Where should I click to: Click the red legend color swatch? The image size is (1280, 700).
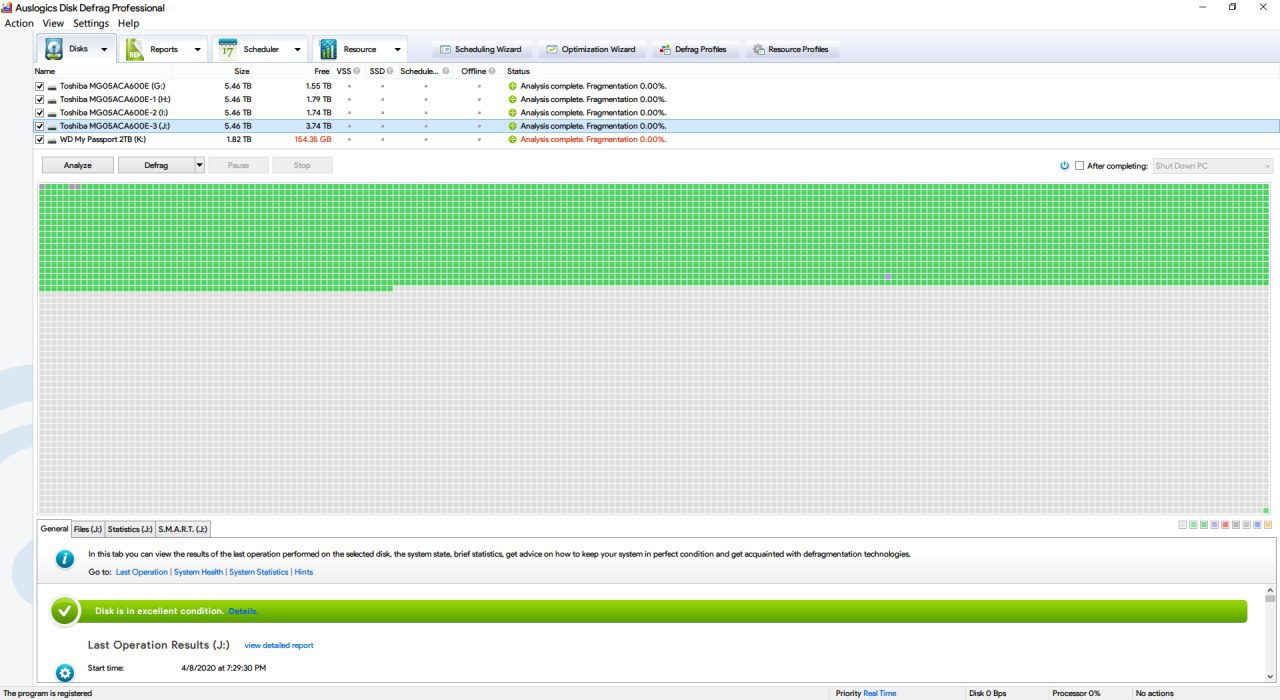(1225, 524)
